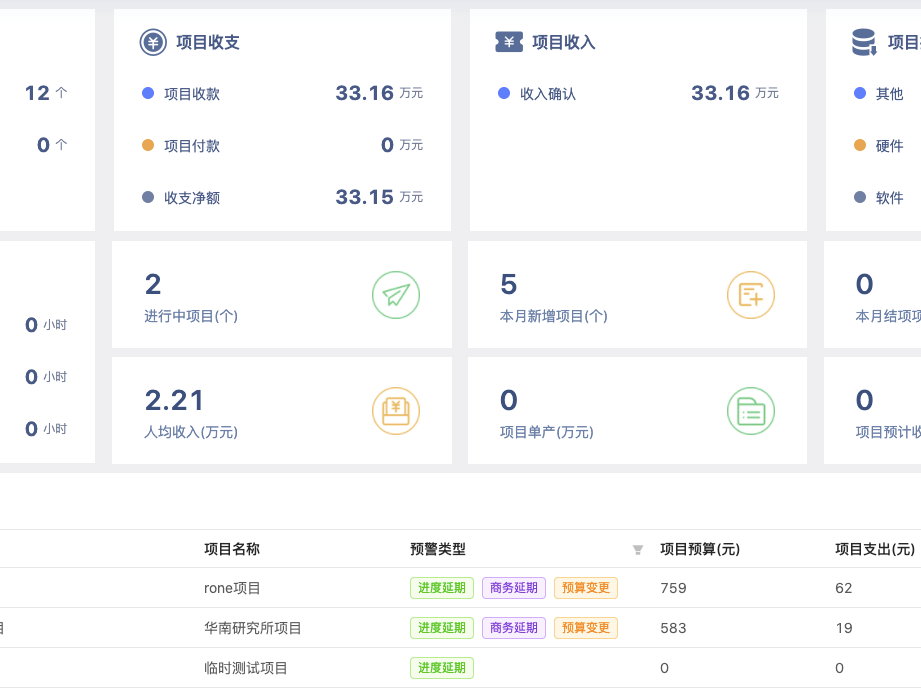Toggle the orange 项目付款 legend dot
The image size is (921, 691).
click(148, 145)
